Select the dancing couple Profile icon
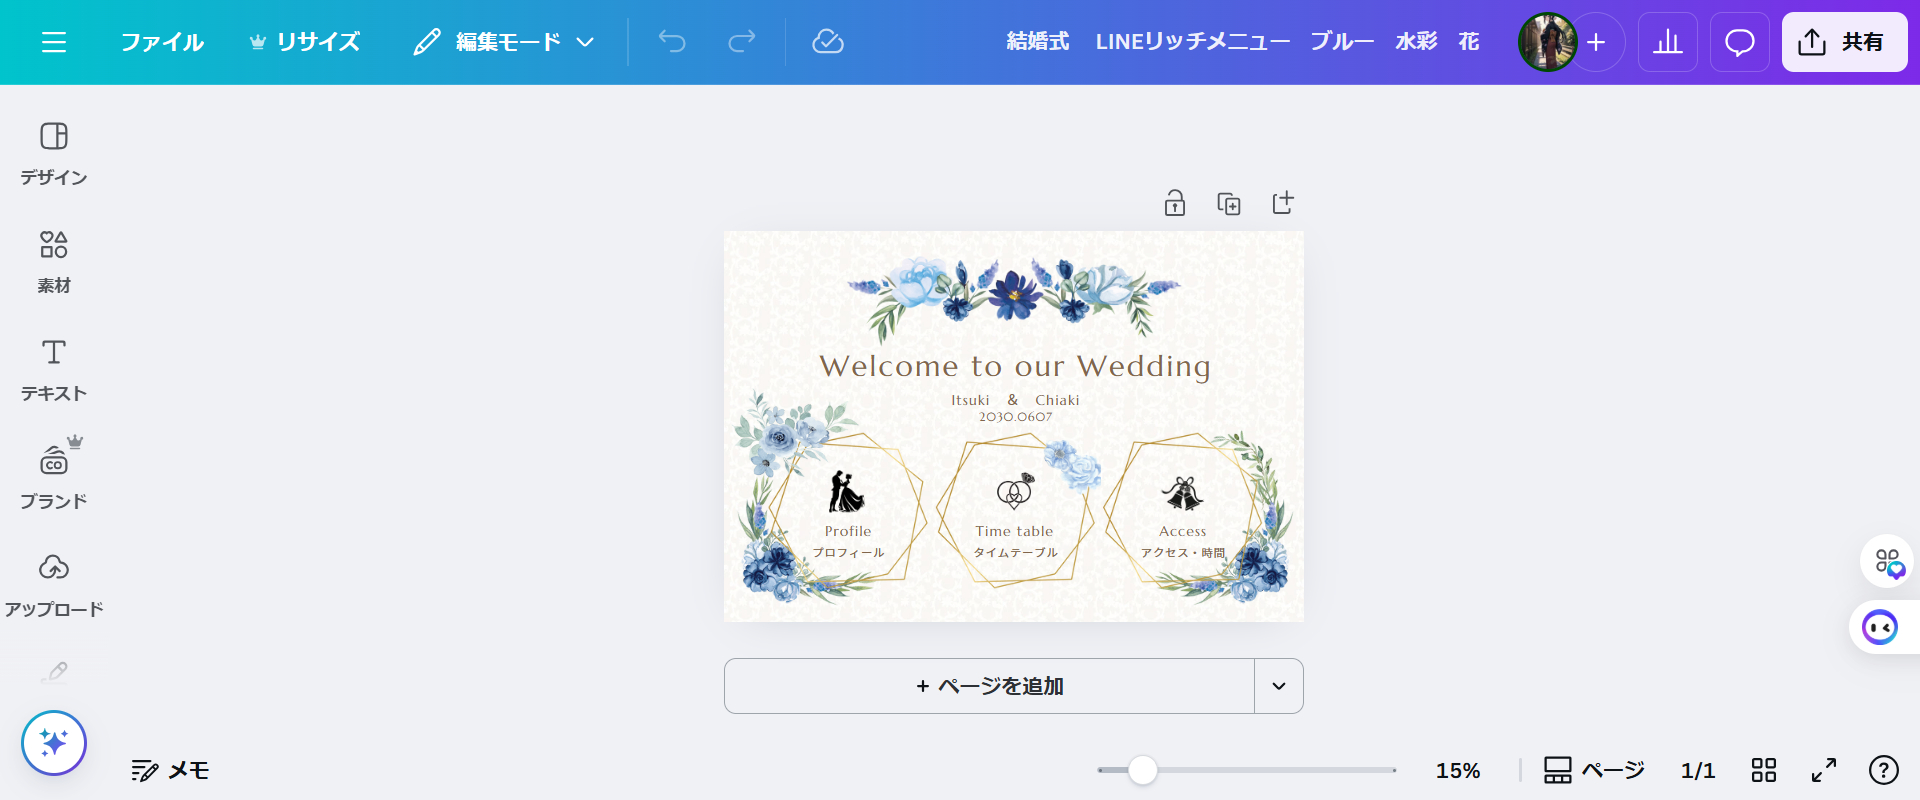Image resolution: width=1920 pixels, height=800 pixels. [x=846, y=492]
